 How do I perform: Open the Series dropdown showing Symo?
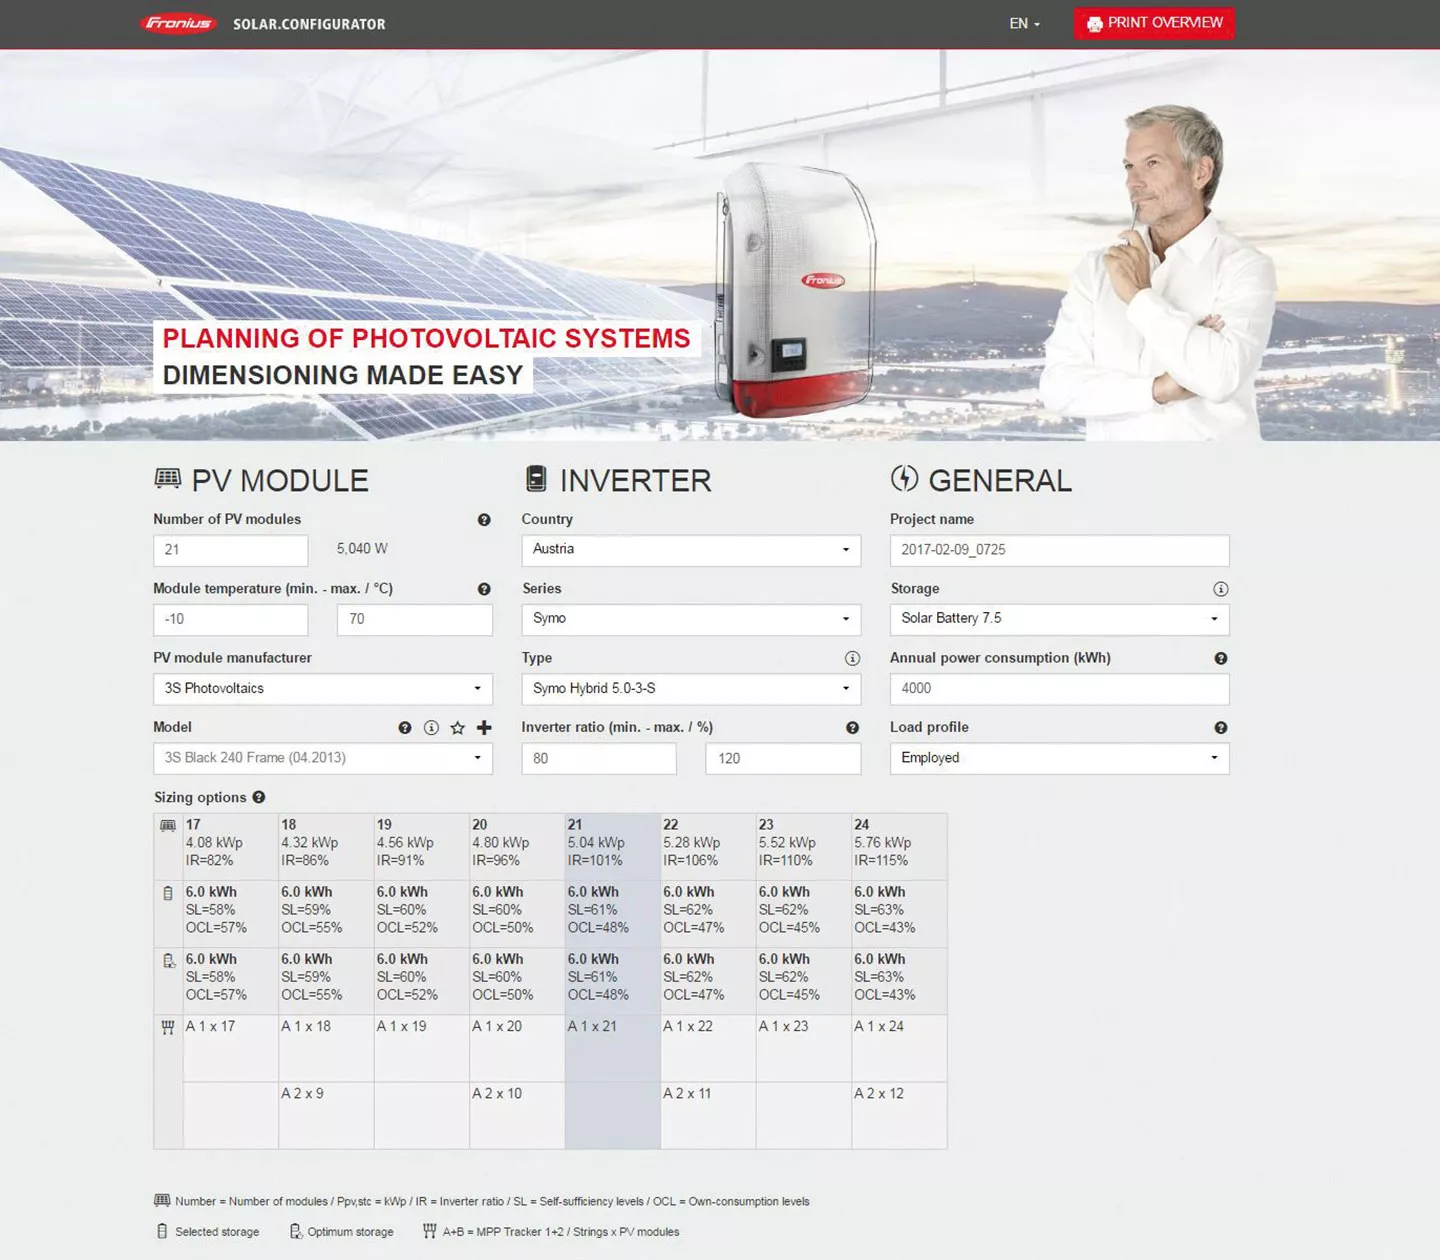(691, 619)
